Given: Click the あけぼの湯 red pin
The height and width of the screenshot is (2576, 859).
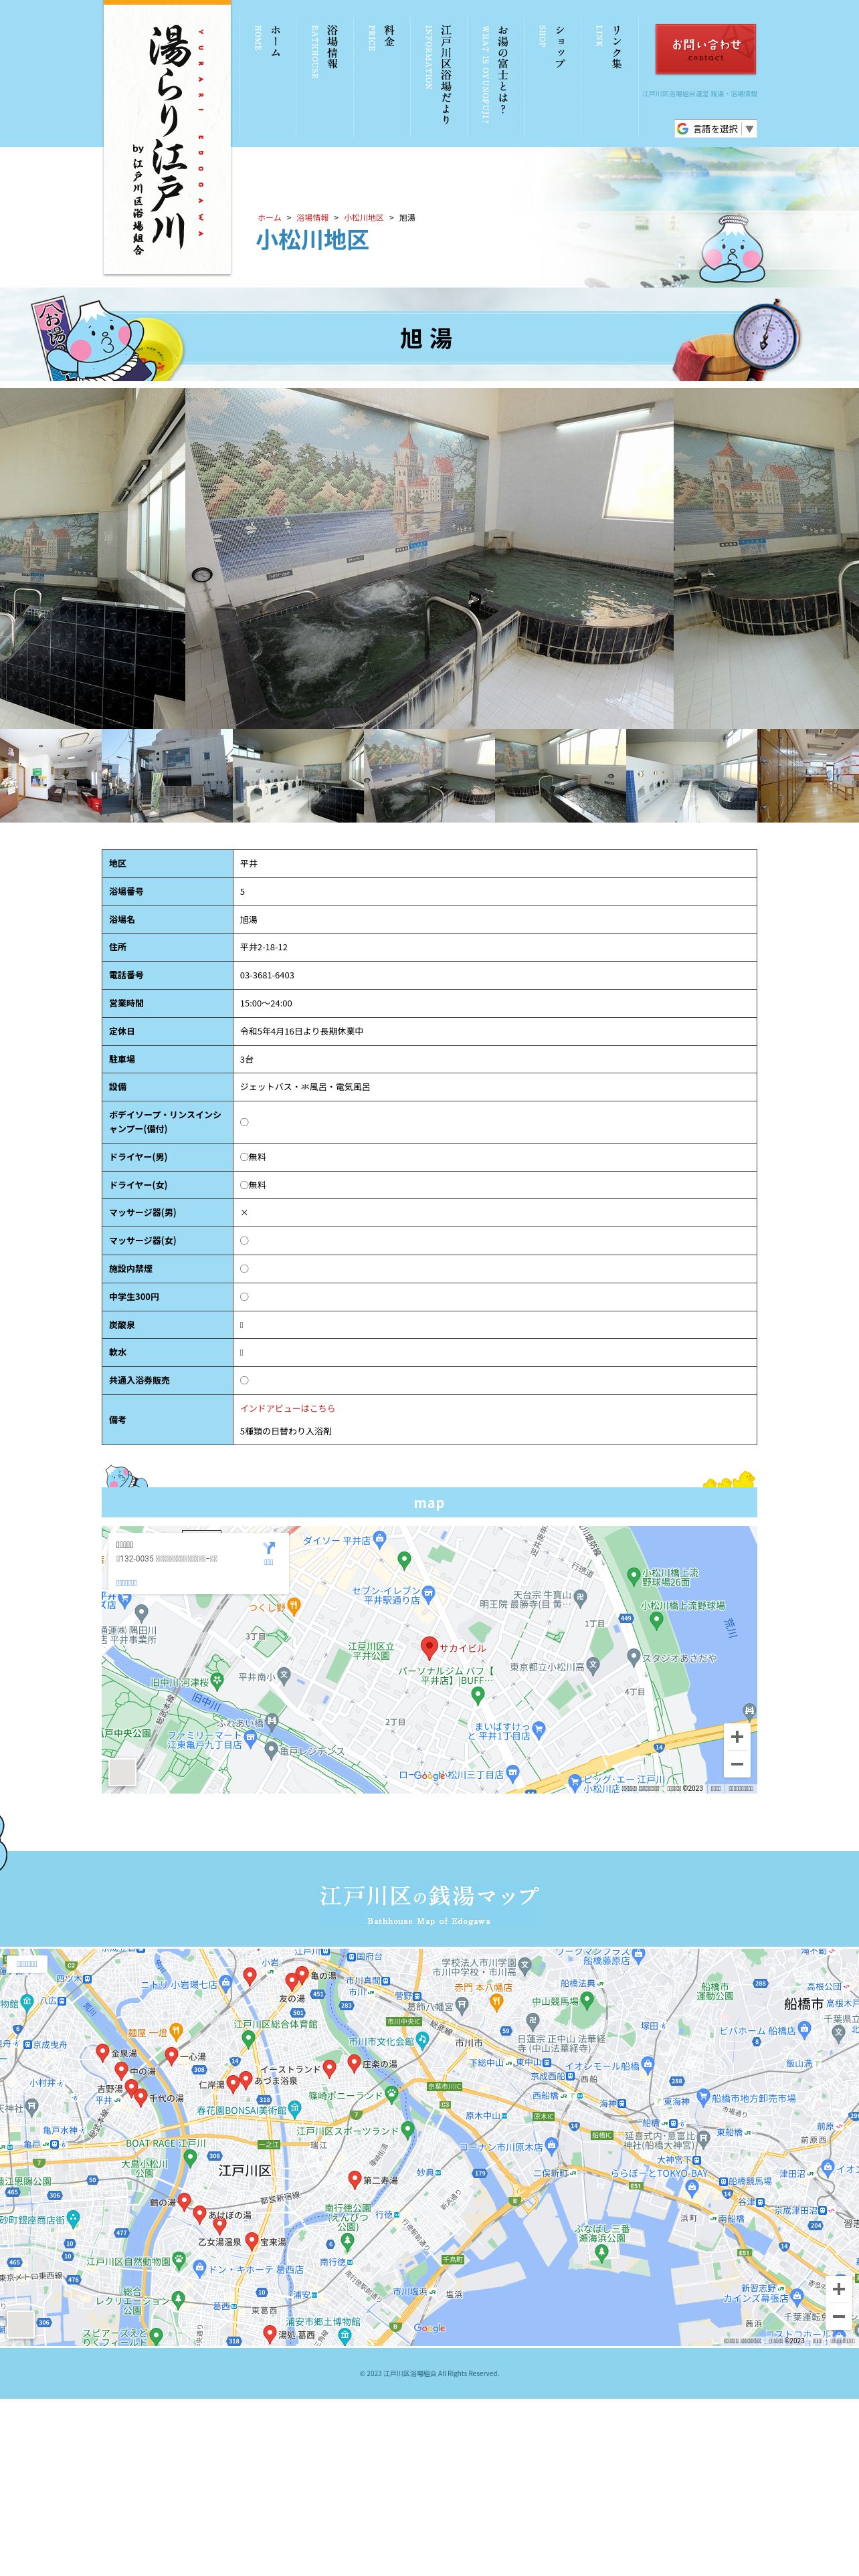Looking at the screenshot, I should coord(200,2214).
